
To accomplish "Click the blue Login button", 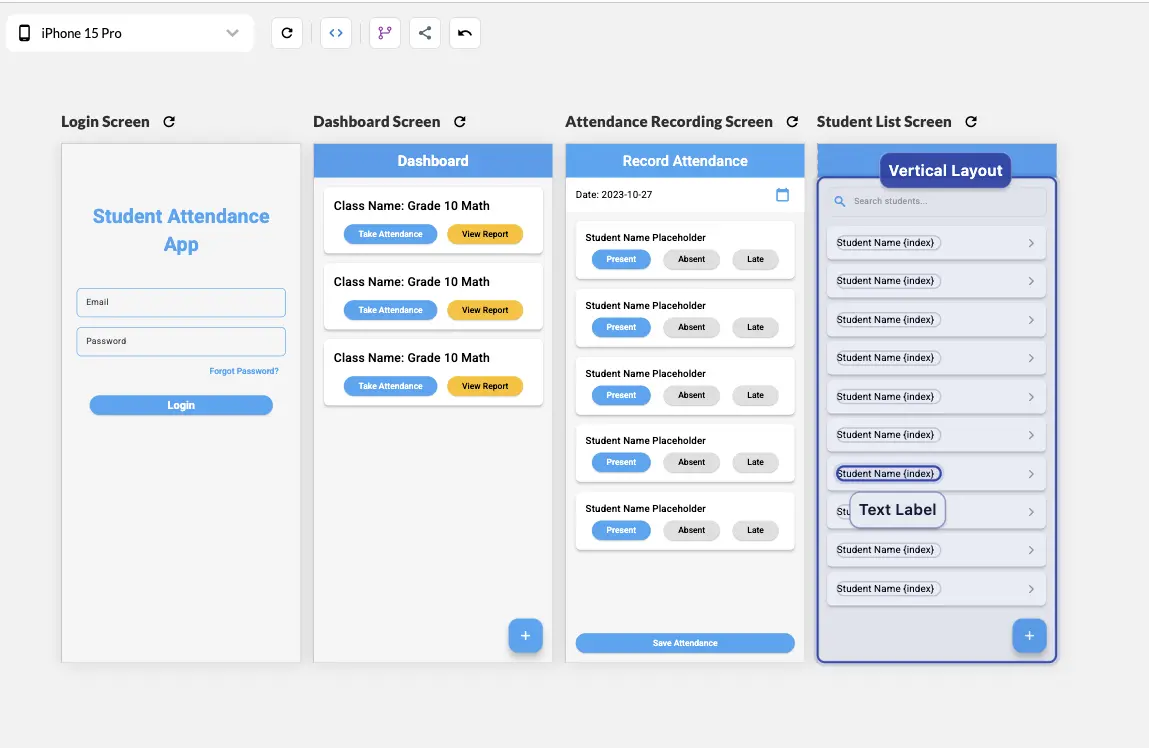I will click(181, 405).
